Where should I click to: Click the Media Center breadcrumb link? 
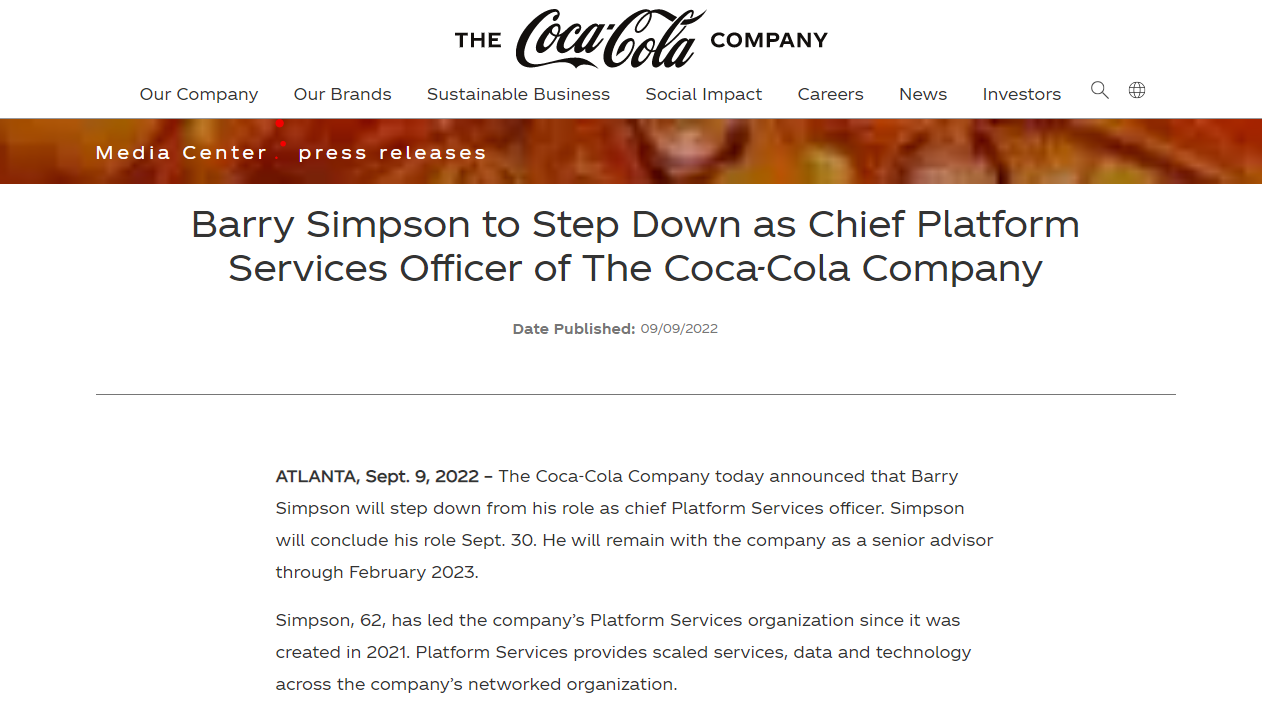[x=181, y=153]
